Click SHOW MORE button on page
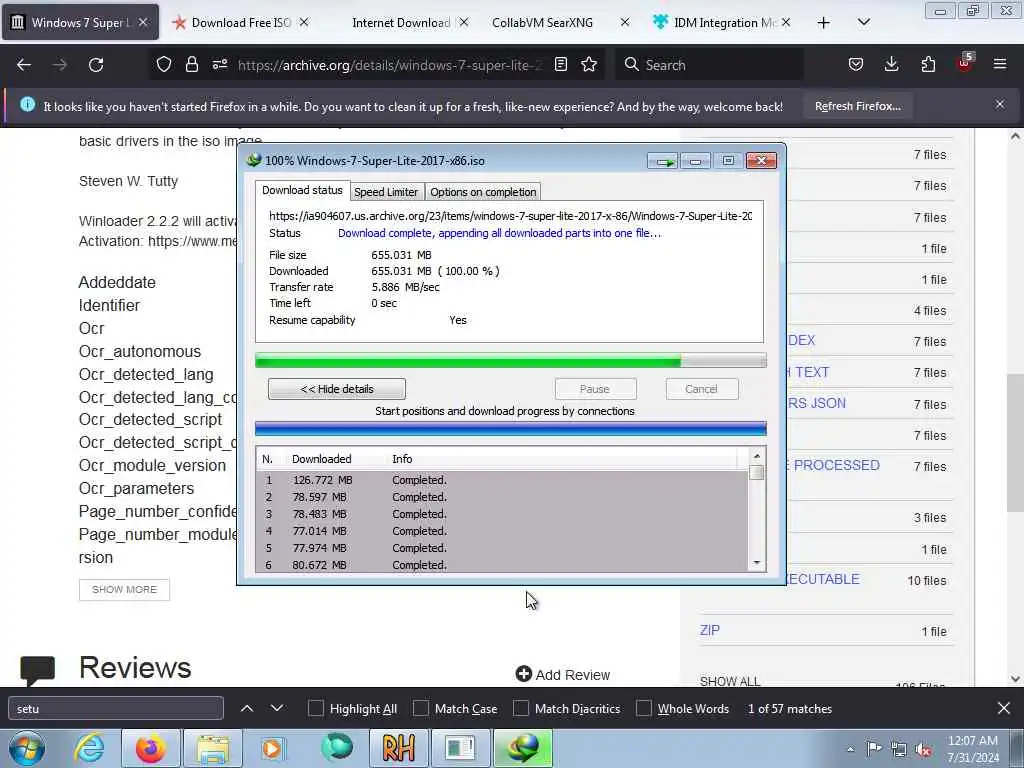The image size is (1024, 768). 124,590
